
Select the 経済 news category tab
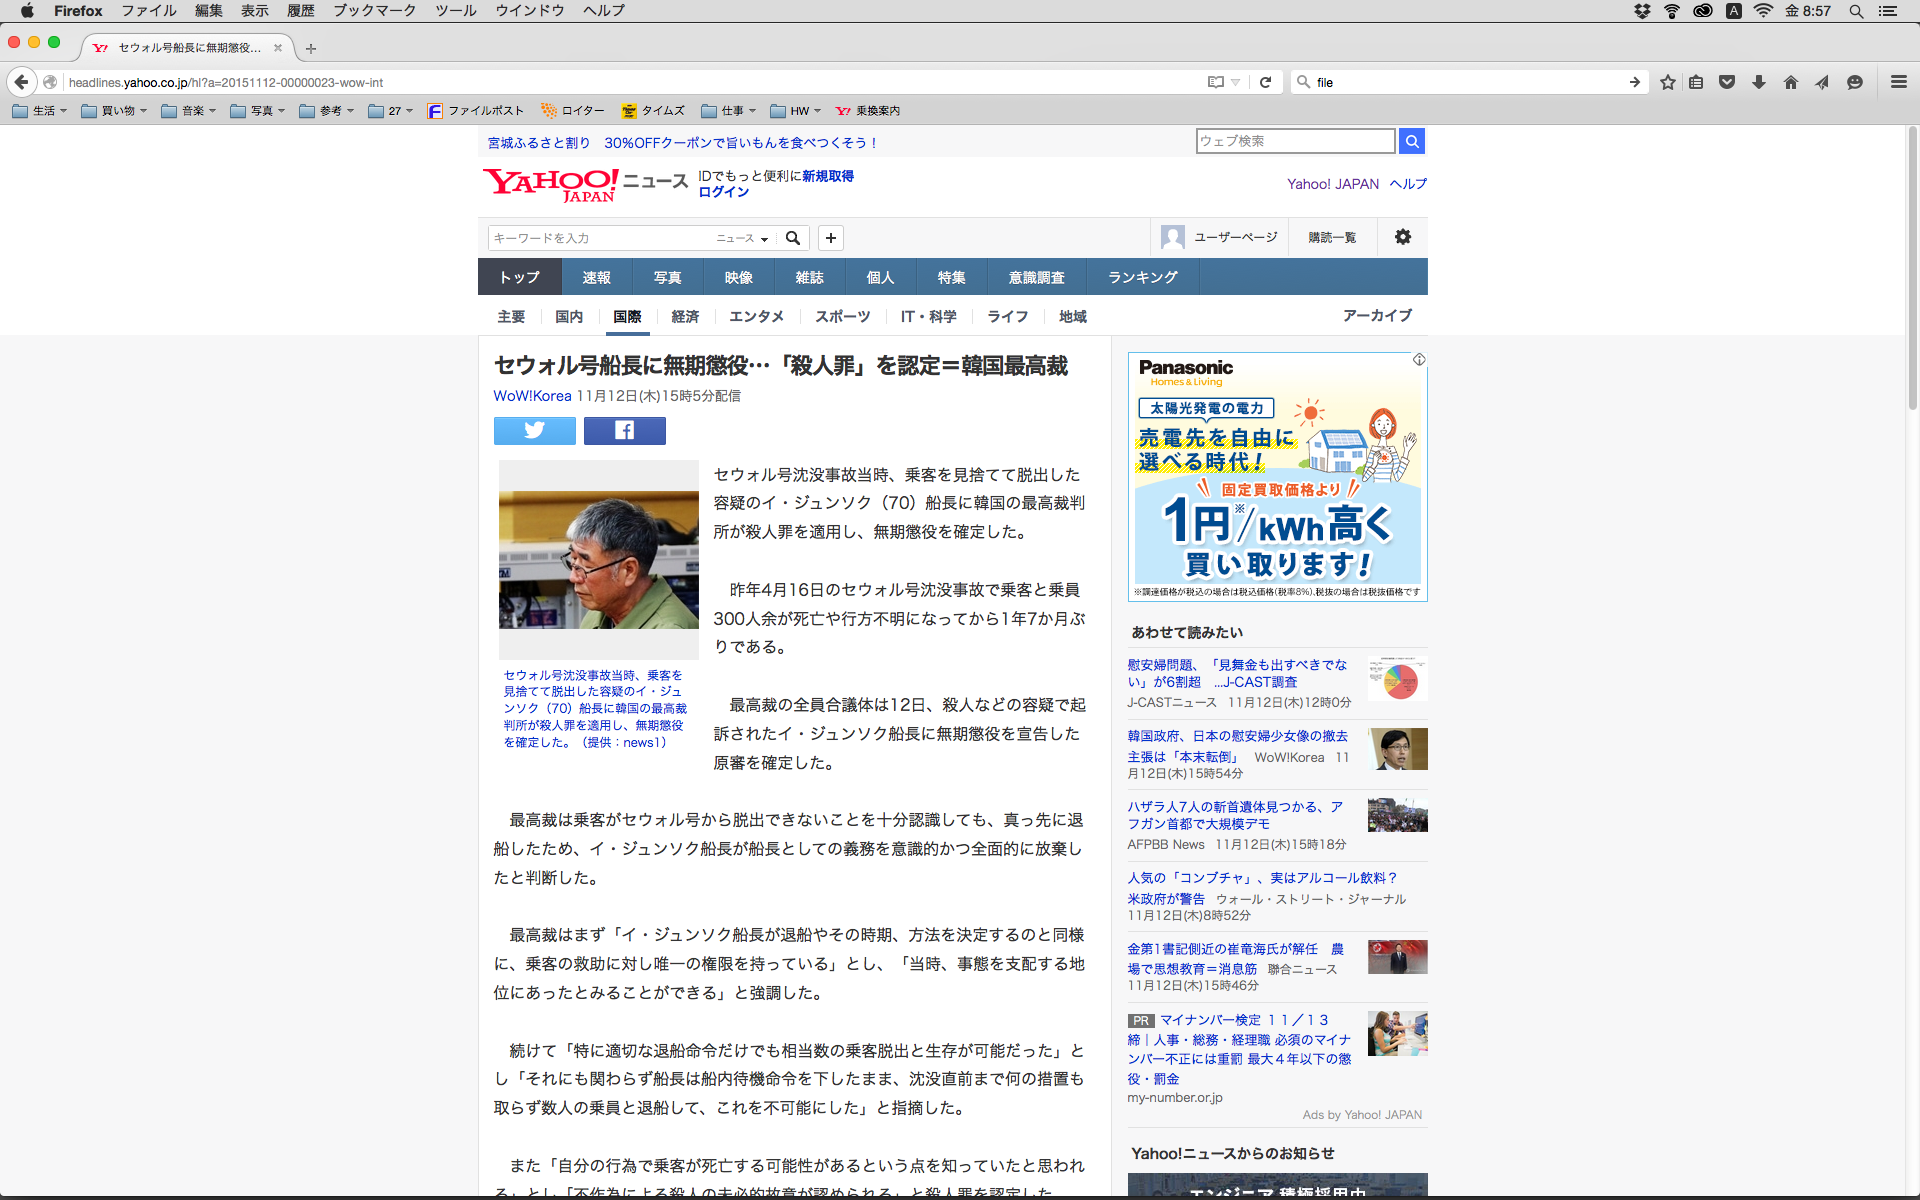click(685, 316)
